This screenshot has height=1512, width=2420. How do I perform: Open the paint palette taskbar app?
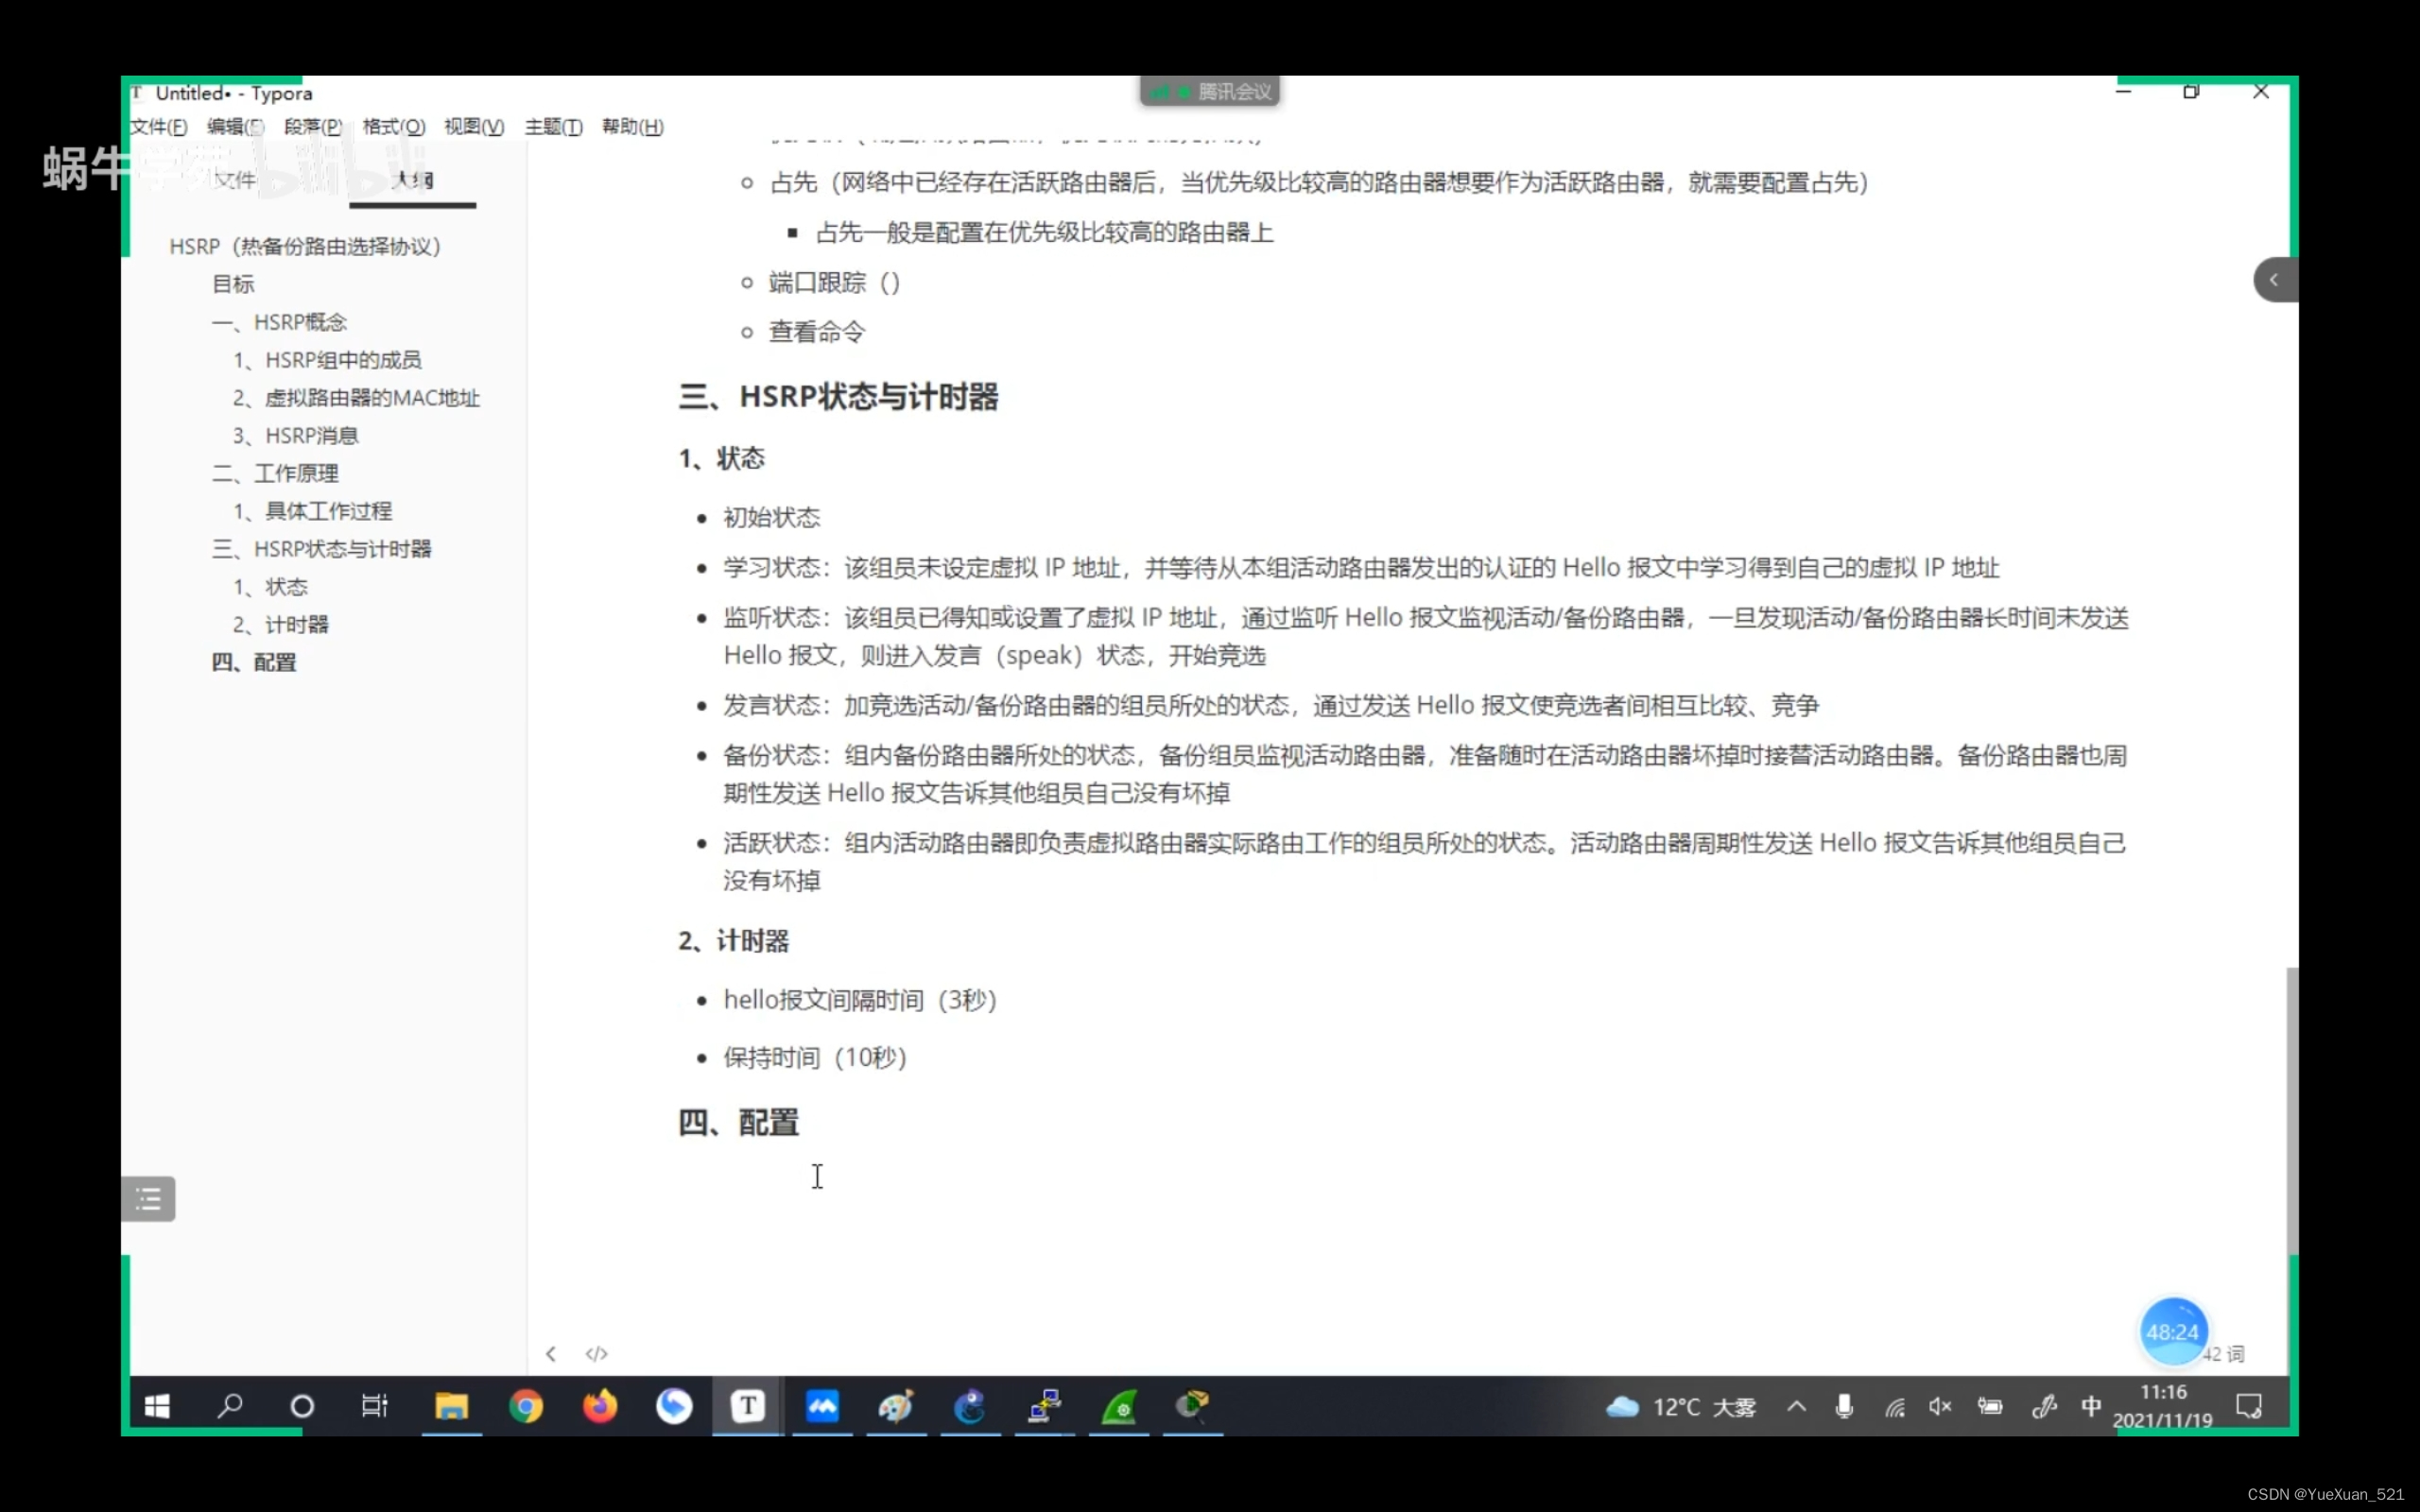click(896, 1407)
